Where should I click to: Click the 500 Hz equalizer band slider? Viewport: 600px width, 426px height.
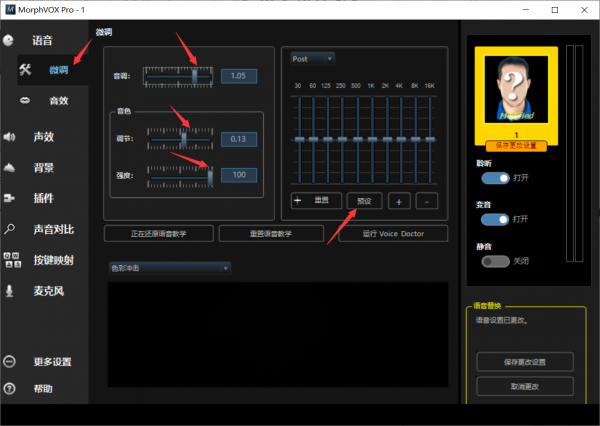(358, 140)
